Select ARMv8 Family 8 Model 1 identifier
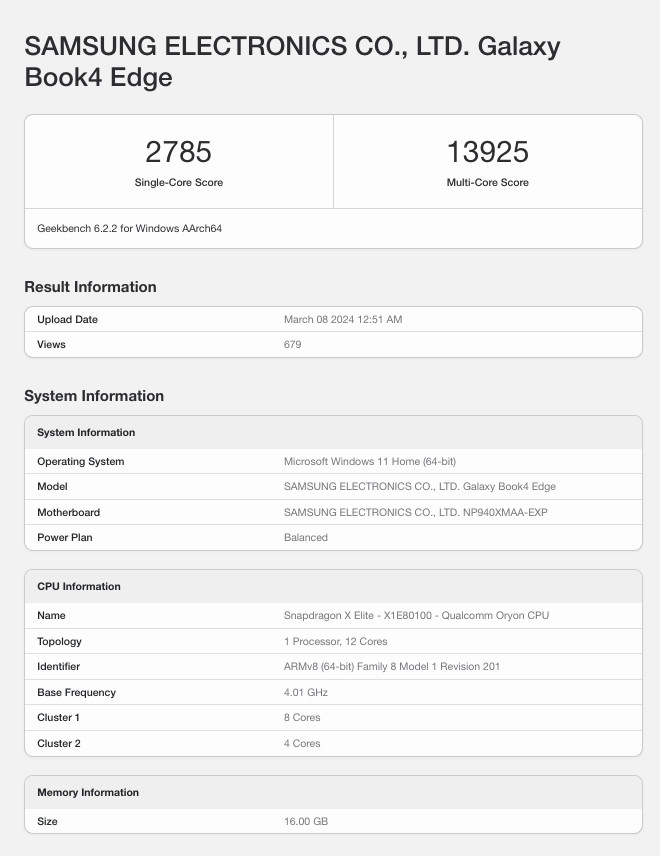Screen dimensions: 660x856 click(392, 667)
